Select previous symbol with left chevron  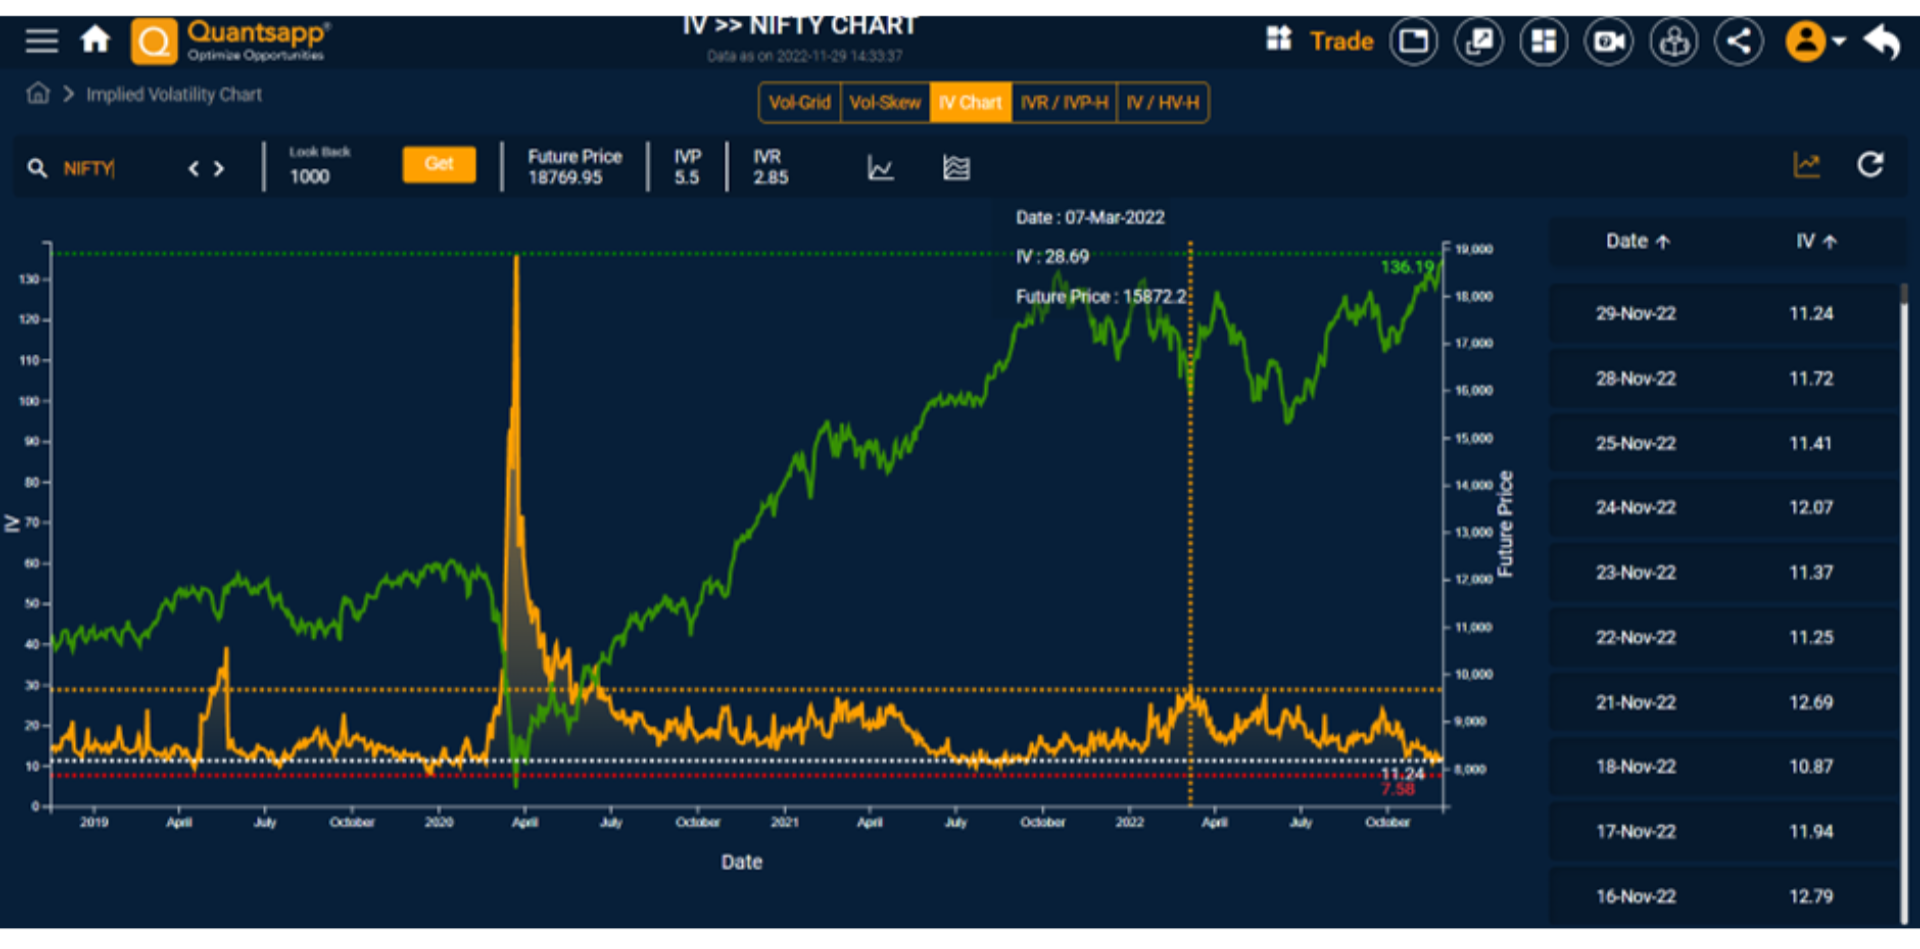point(194,169)
